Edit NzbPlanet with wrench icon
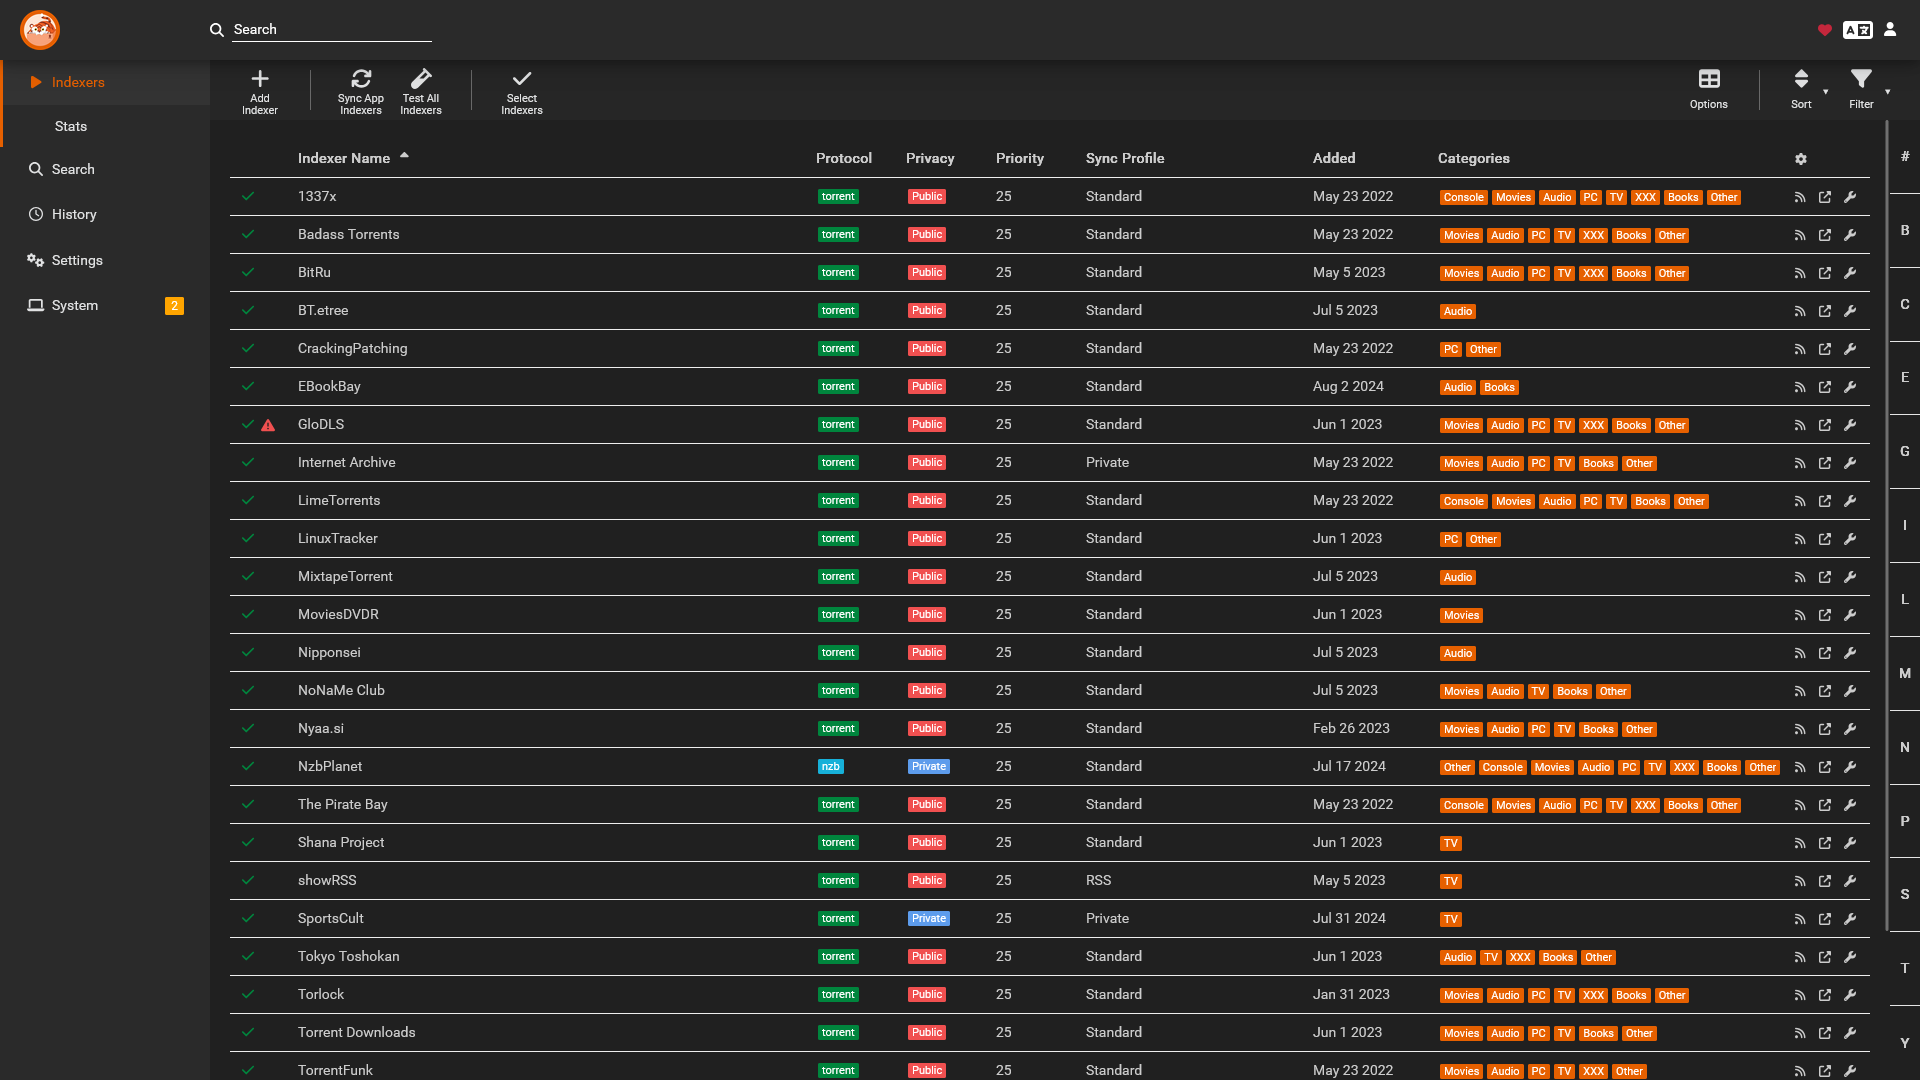Viewport: 1920px width, 1080px height. [1850, 767]
